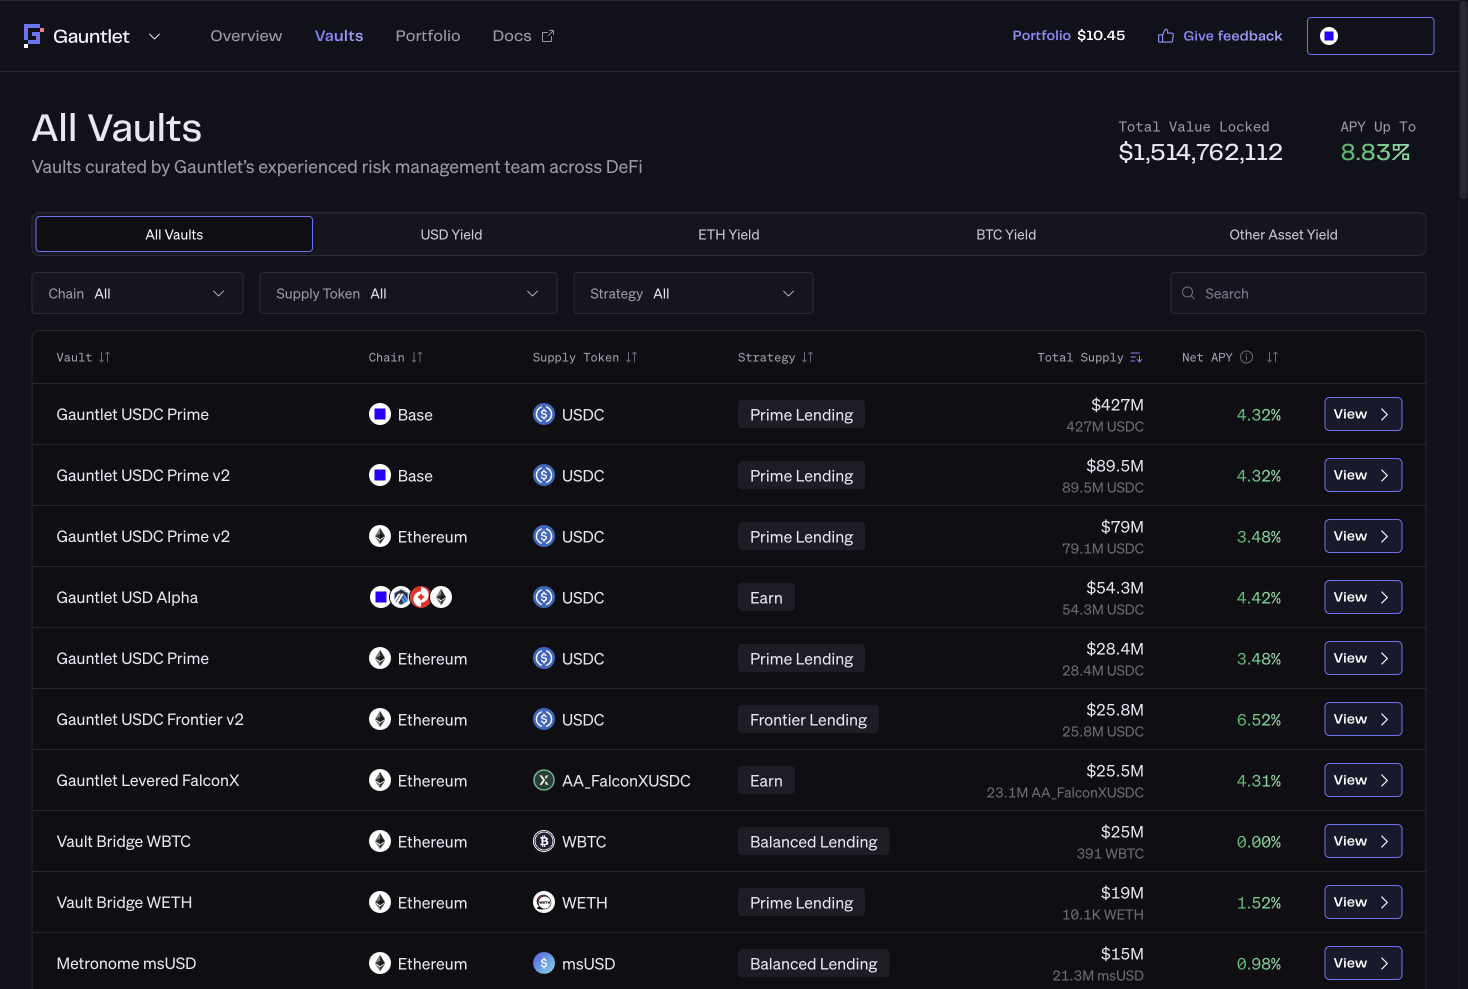The height and width of the screenshot is (989, 1468).
Task: Click the Frontier Lending strategy tag
Action: tap(808, 719)
